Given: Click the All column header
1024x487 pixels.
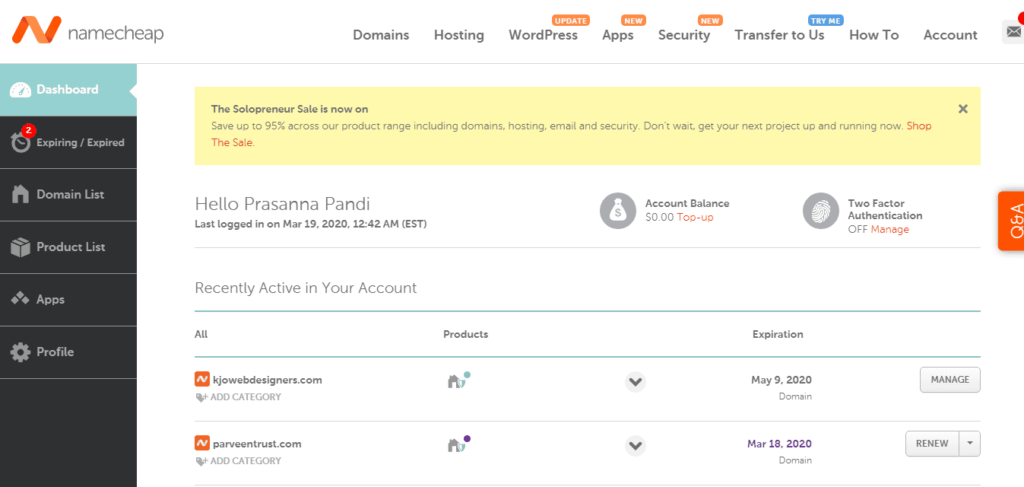Looking at the screenshot, I should click(201, 334).
